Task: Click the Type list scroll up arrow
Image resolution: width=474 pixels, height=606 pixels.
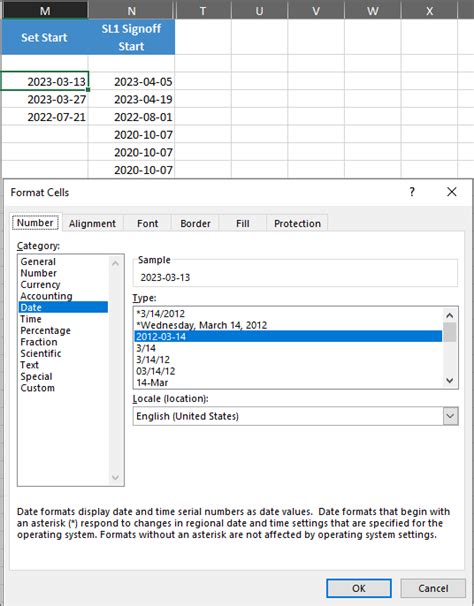Action: coord(450,315)
